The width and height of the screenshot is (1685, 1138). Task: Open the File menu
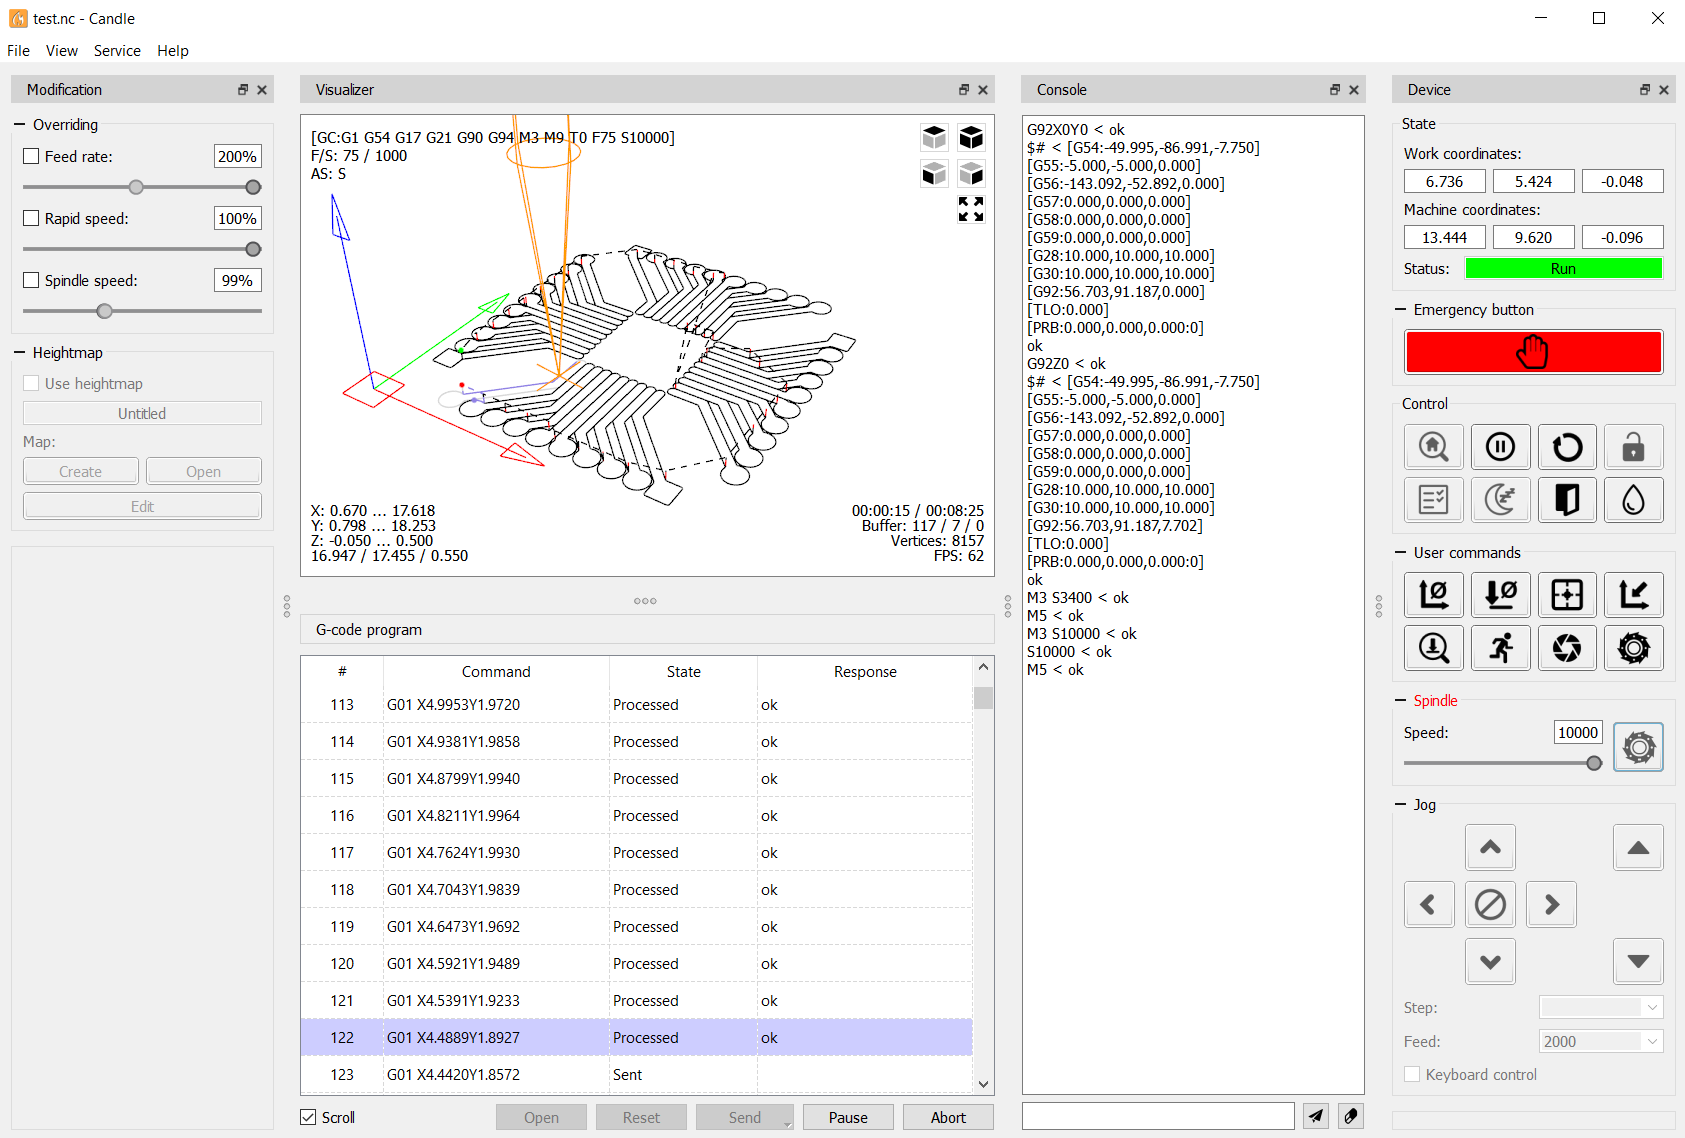pyautogui.click(x=19, y=51)
